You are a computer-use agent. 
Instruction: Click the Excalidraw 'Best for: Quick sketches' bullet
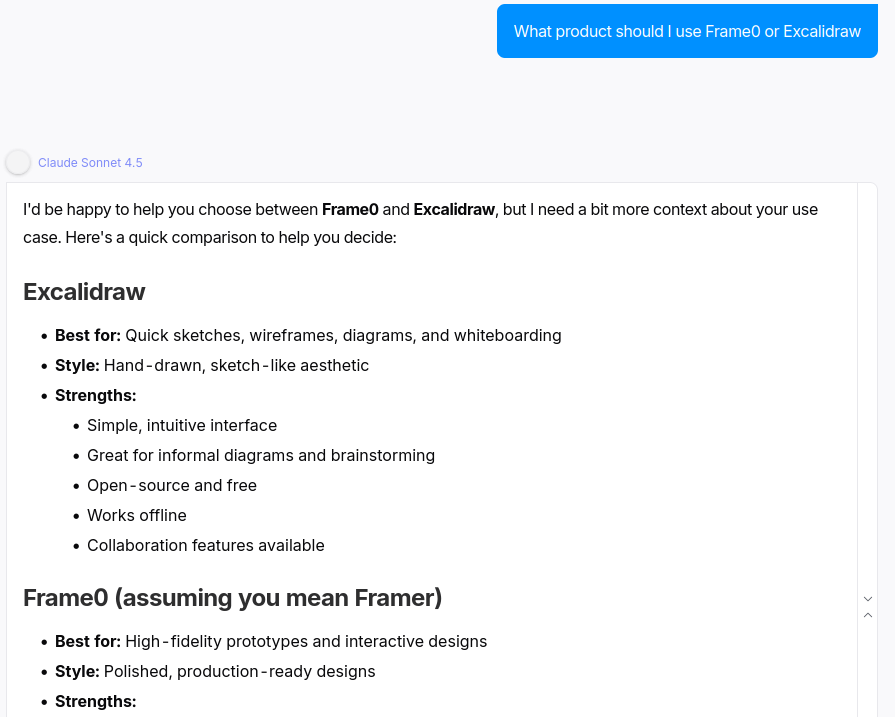[308, 336]
